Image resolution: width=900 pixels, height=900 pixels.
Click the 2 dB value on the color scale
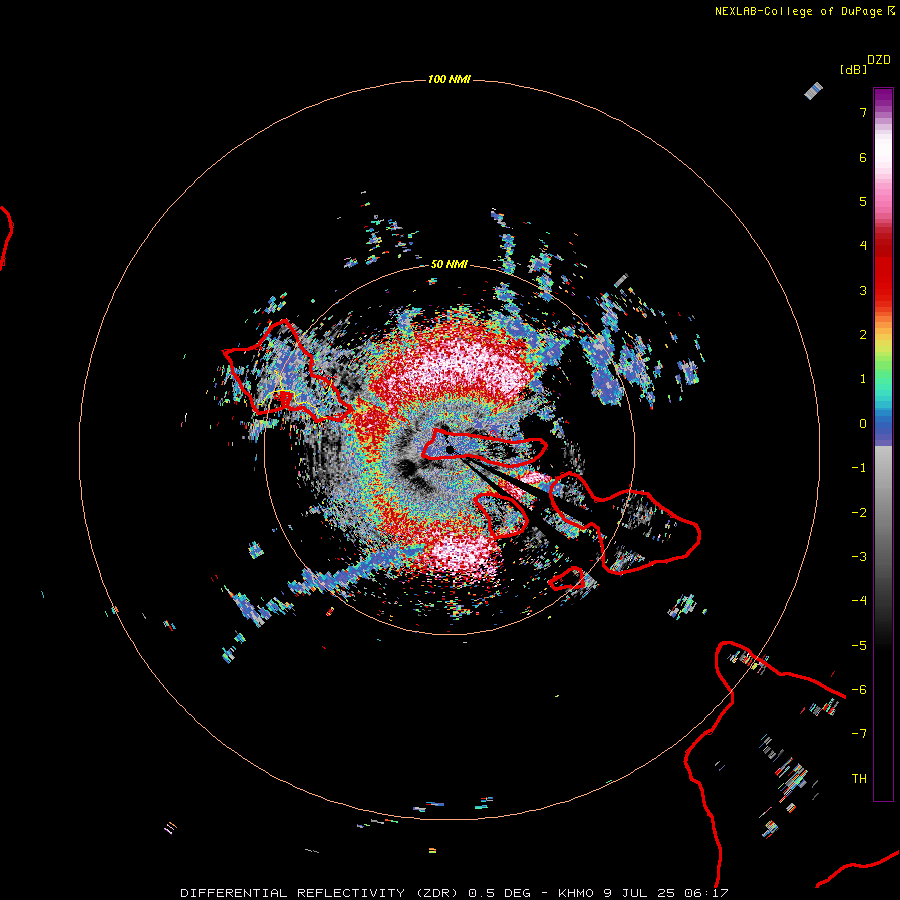(863, 335)
